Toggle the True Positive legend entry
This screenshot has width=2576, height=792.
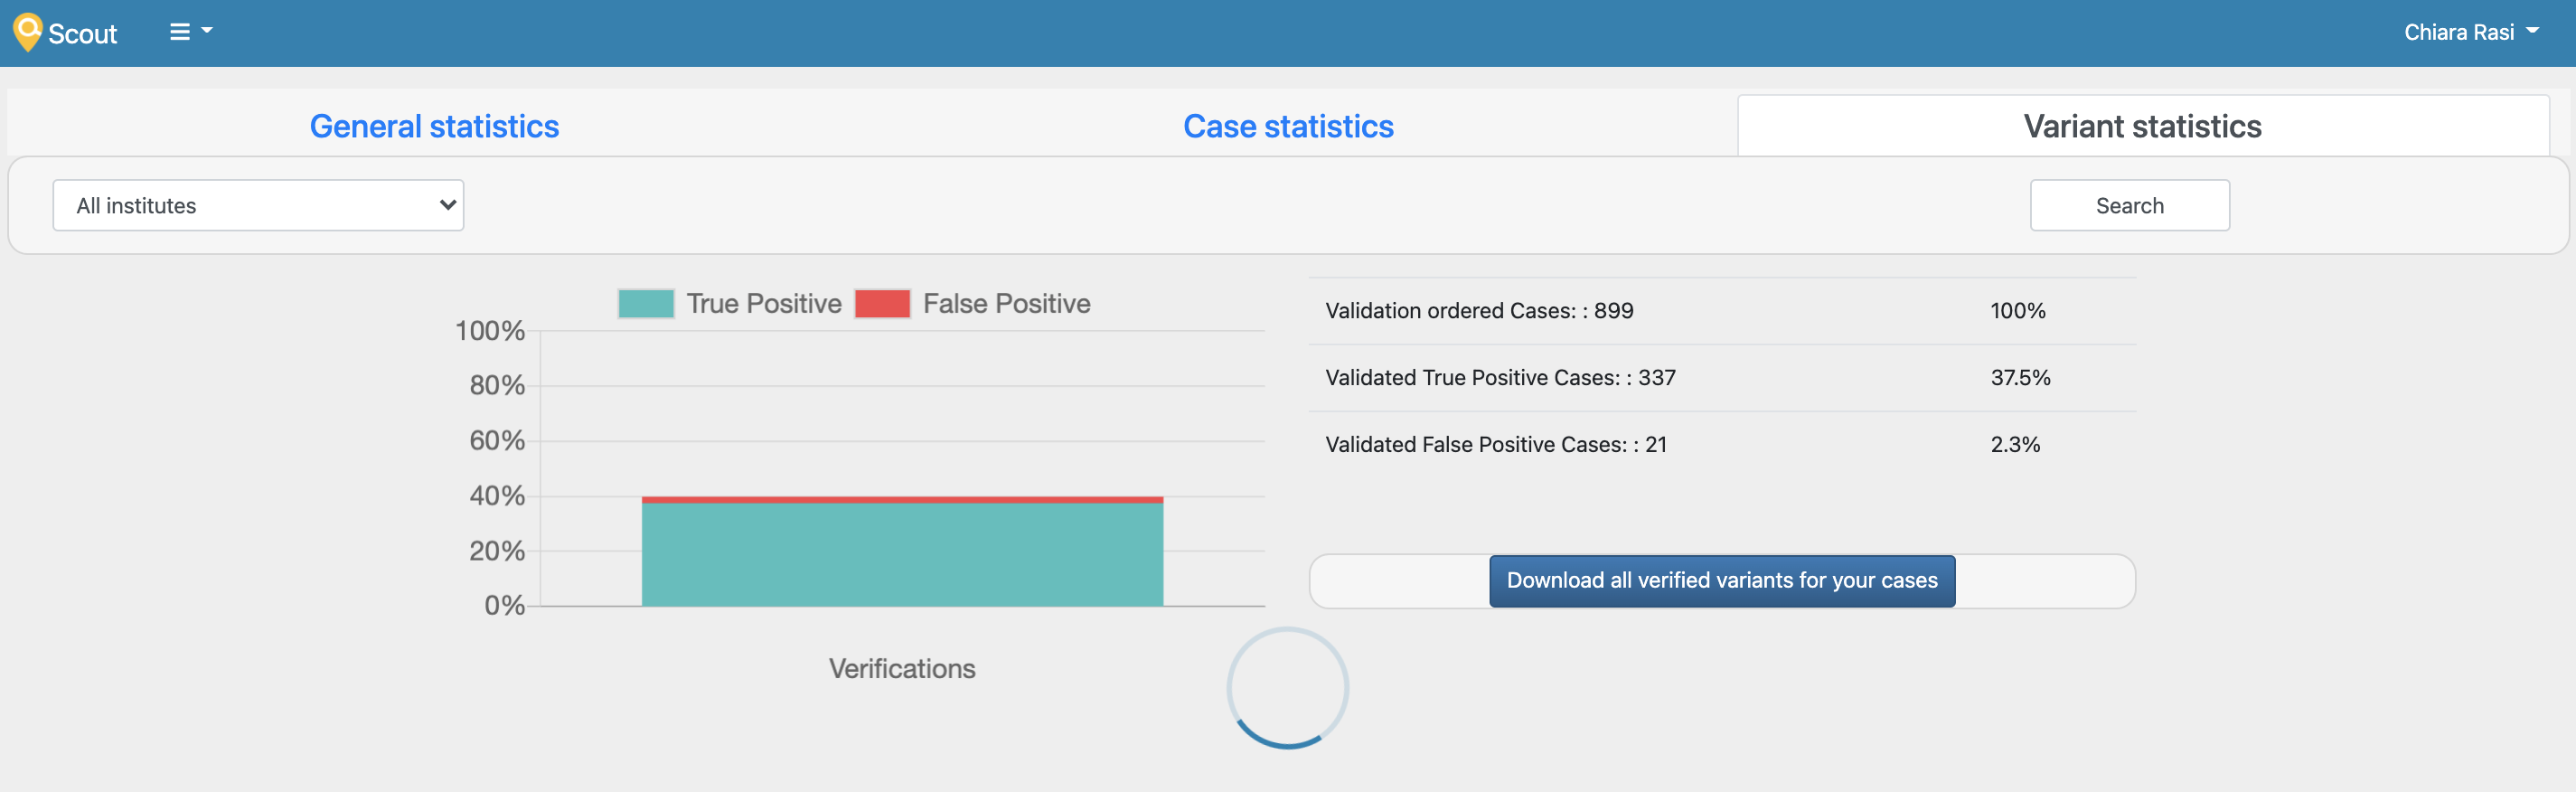[731, 302]
